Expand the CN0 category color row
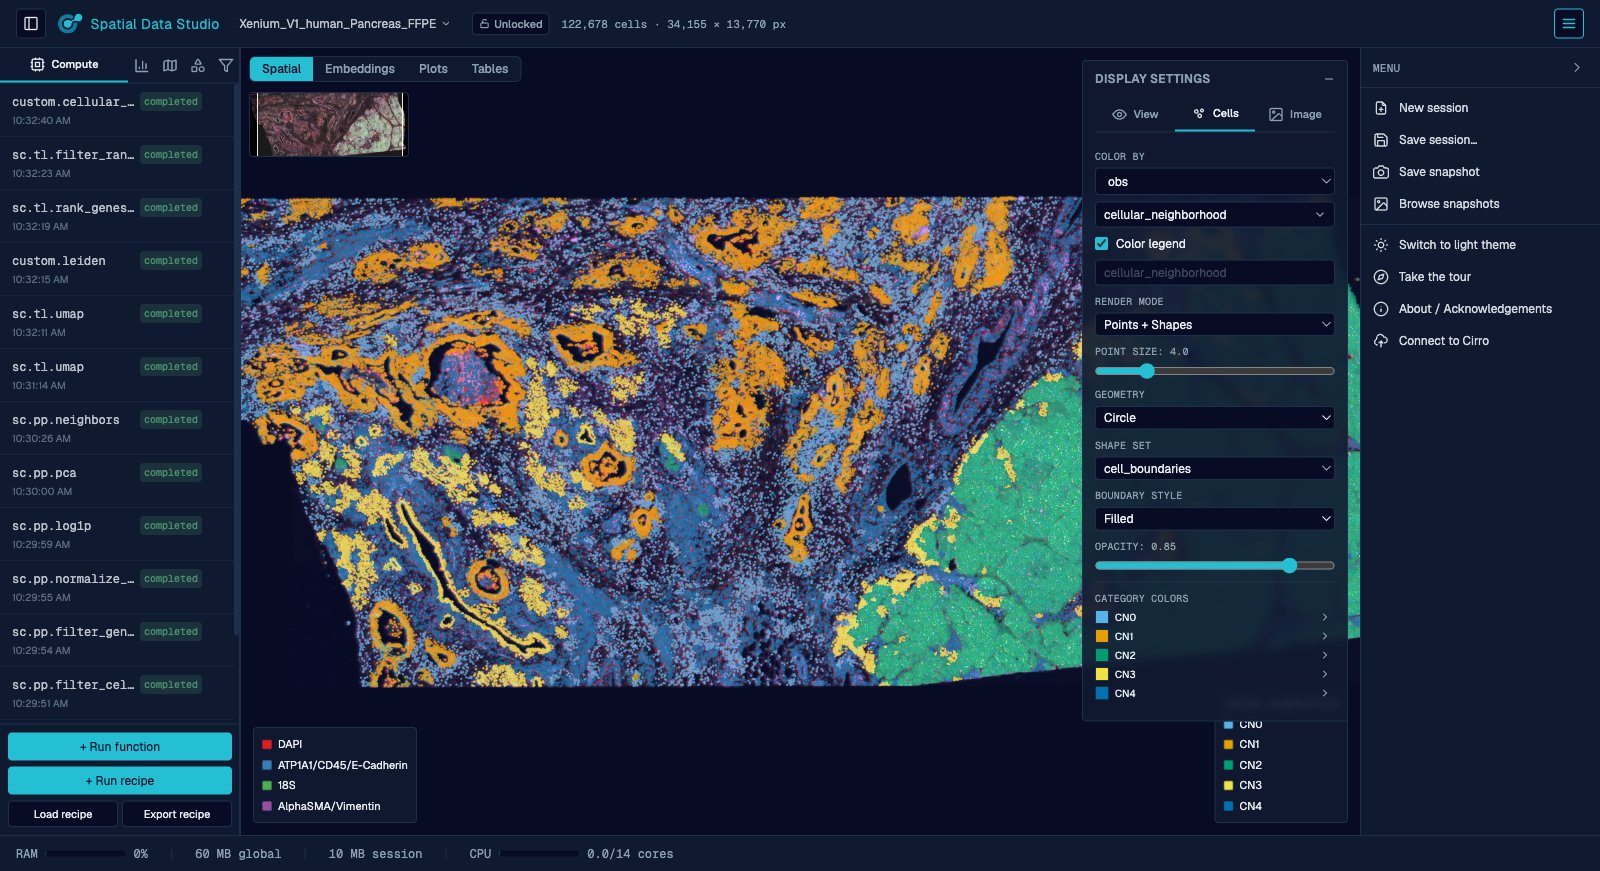 pos(1214,617)
